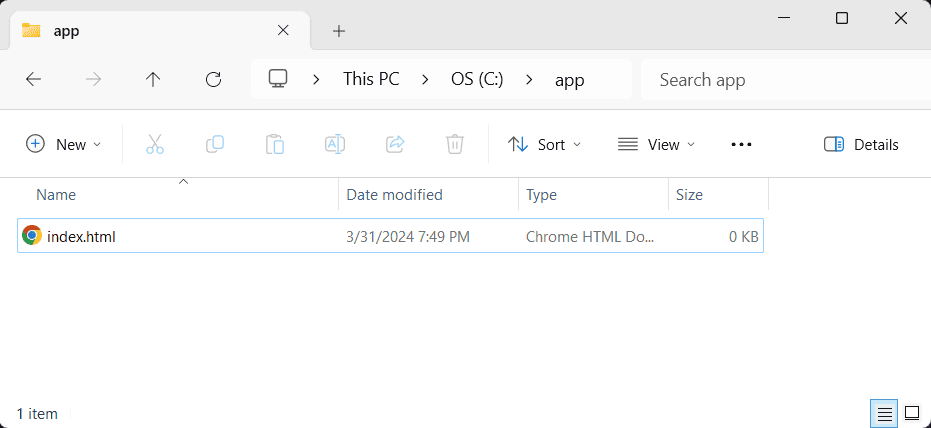Click OS (C:) in the address breadcrumb
Viewport: 931px width, 428px height.
pos(477,80)
